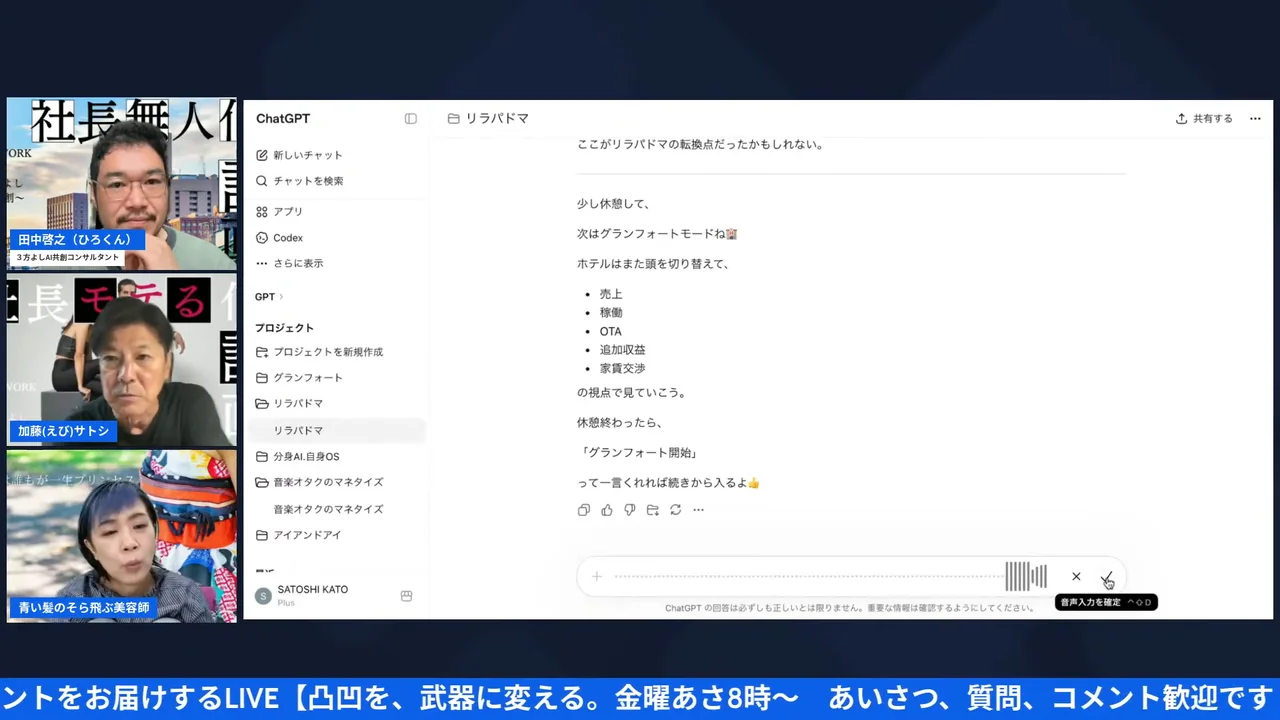This screenshot has width=1280, height=720.
Task: Click the Codex icon in sidebar
Action: [262, 238]
